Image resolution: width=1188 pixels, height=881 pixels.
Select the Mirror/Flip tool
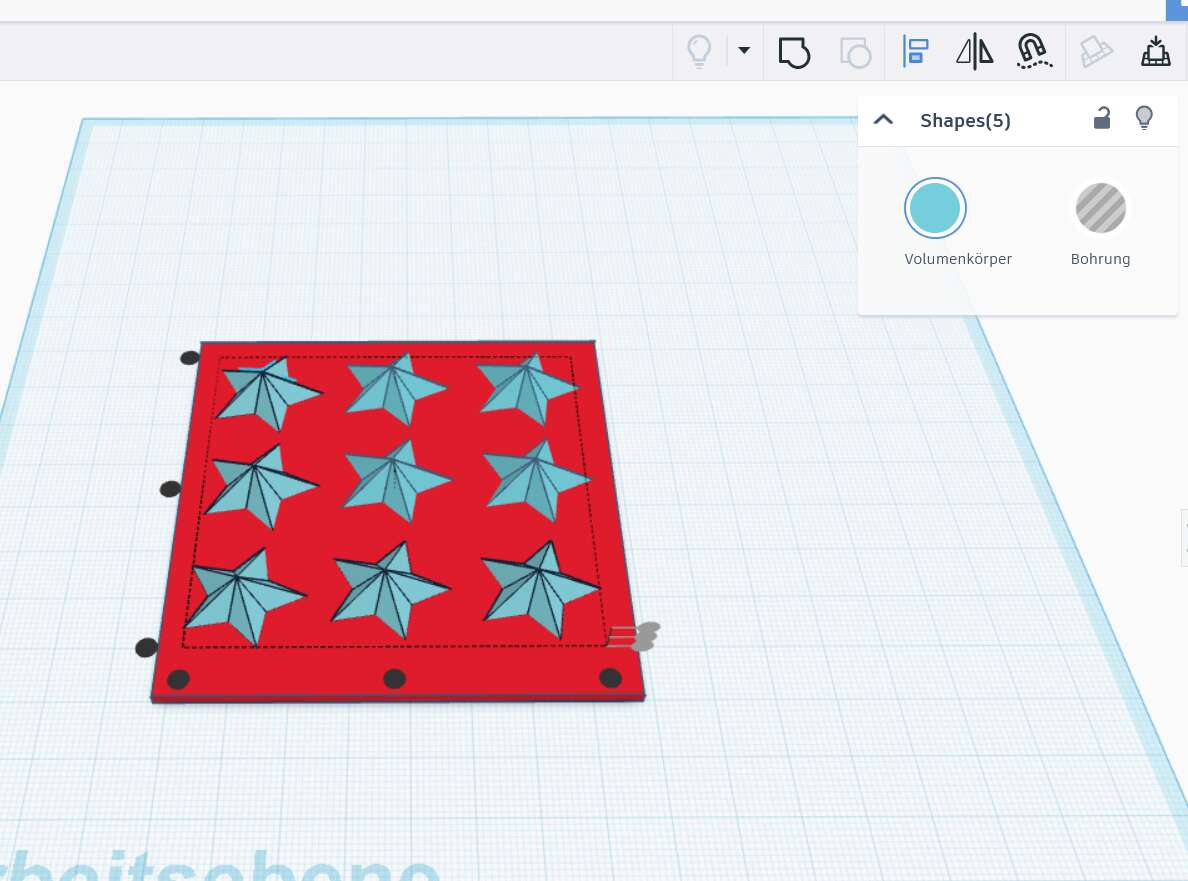pos(973,51)
